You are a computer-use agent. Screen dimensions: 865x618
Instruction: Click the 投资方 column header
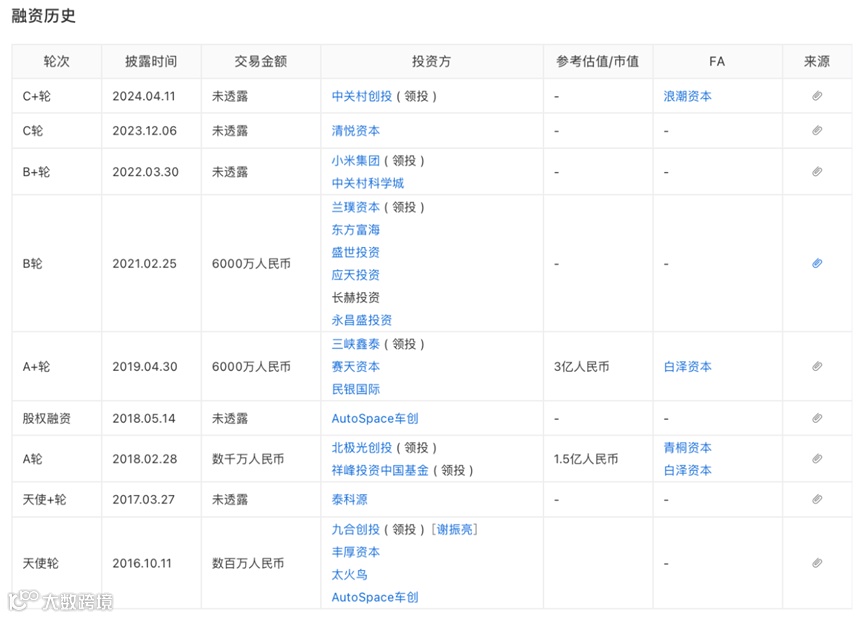pos(431,61)
